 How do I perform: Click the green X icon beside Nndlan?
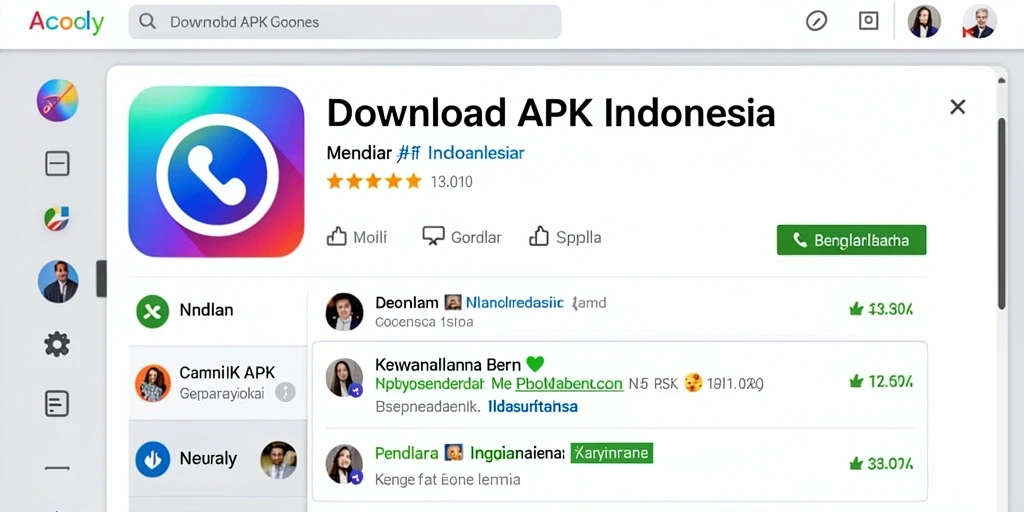[x=153, y=311]
